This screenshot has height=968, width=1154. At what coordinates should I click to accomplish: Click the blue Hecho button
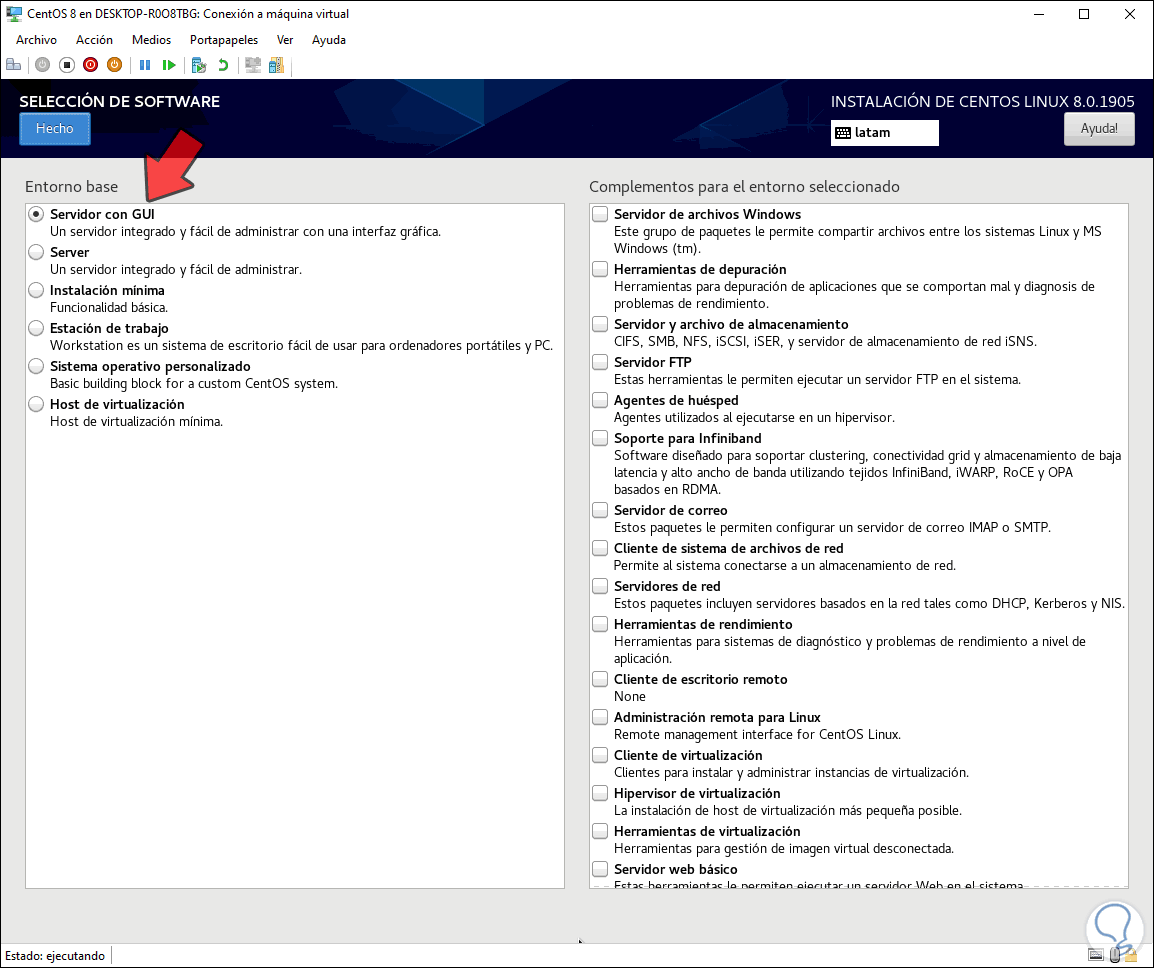[55, 129]
